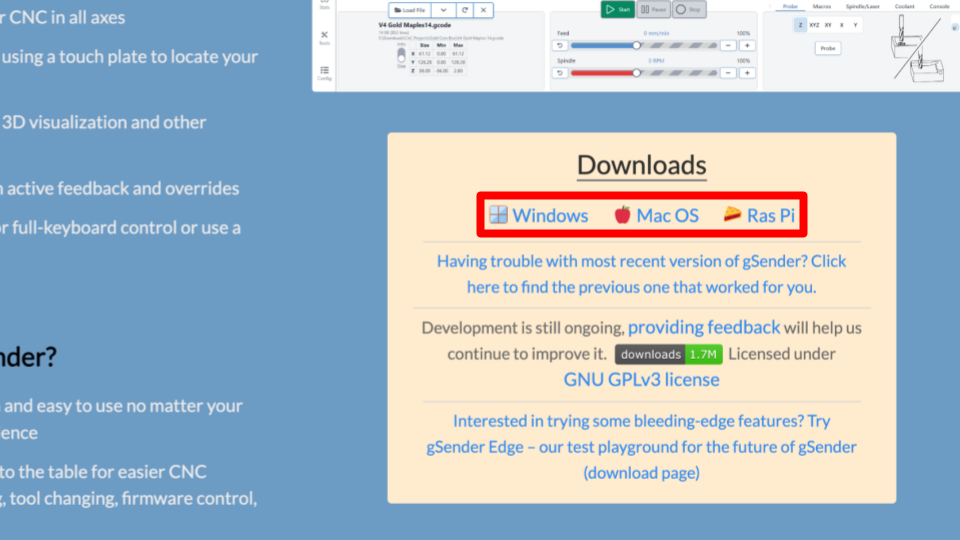Expand the chevron dropdown next to Load File
The width and height of the screenshot is (960, 540).
443,10
